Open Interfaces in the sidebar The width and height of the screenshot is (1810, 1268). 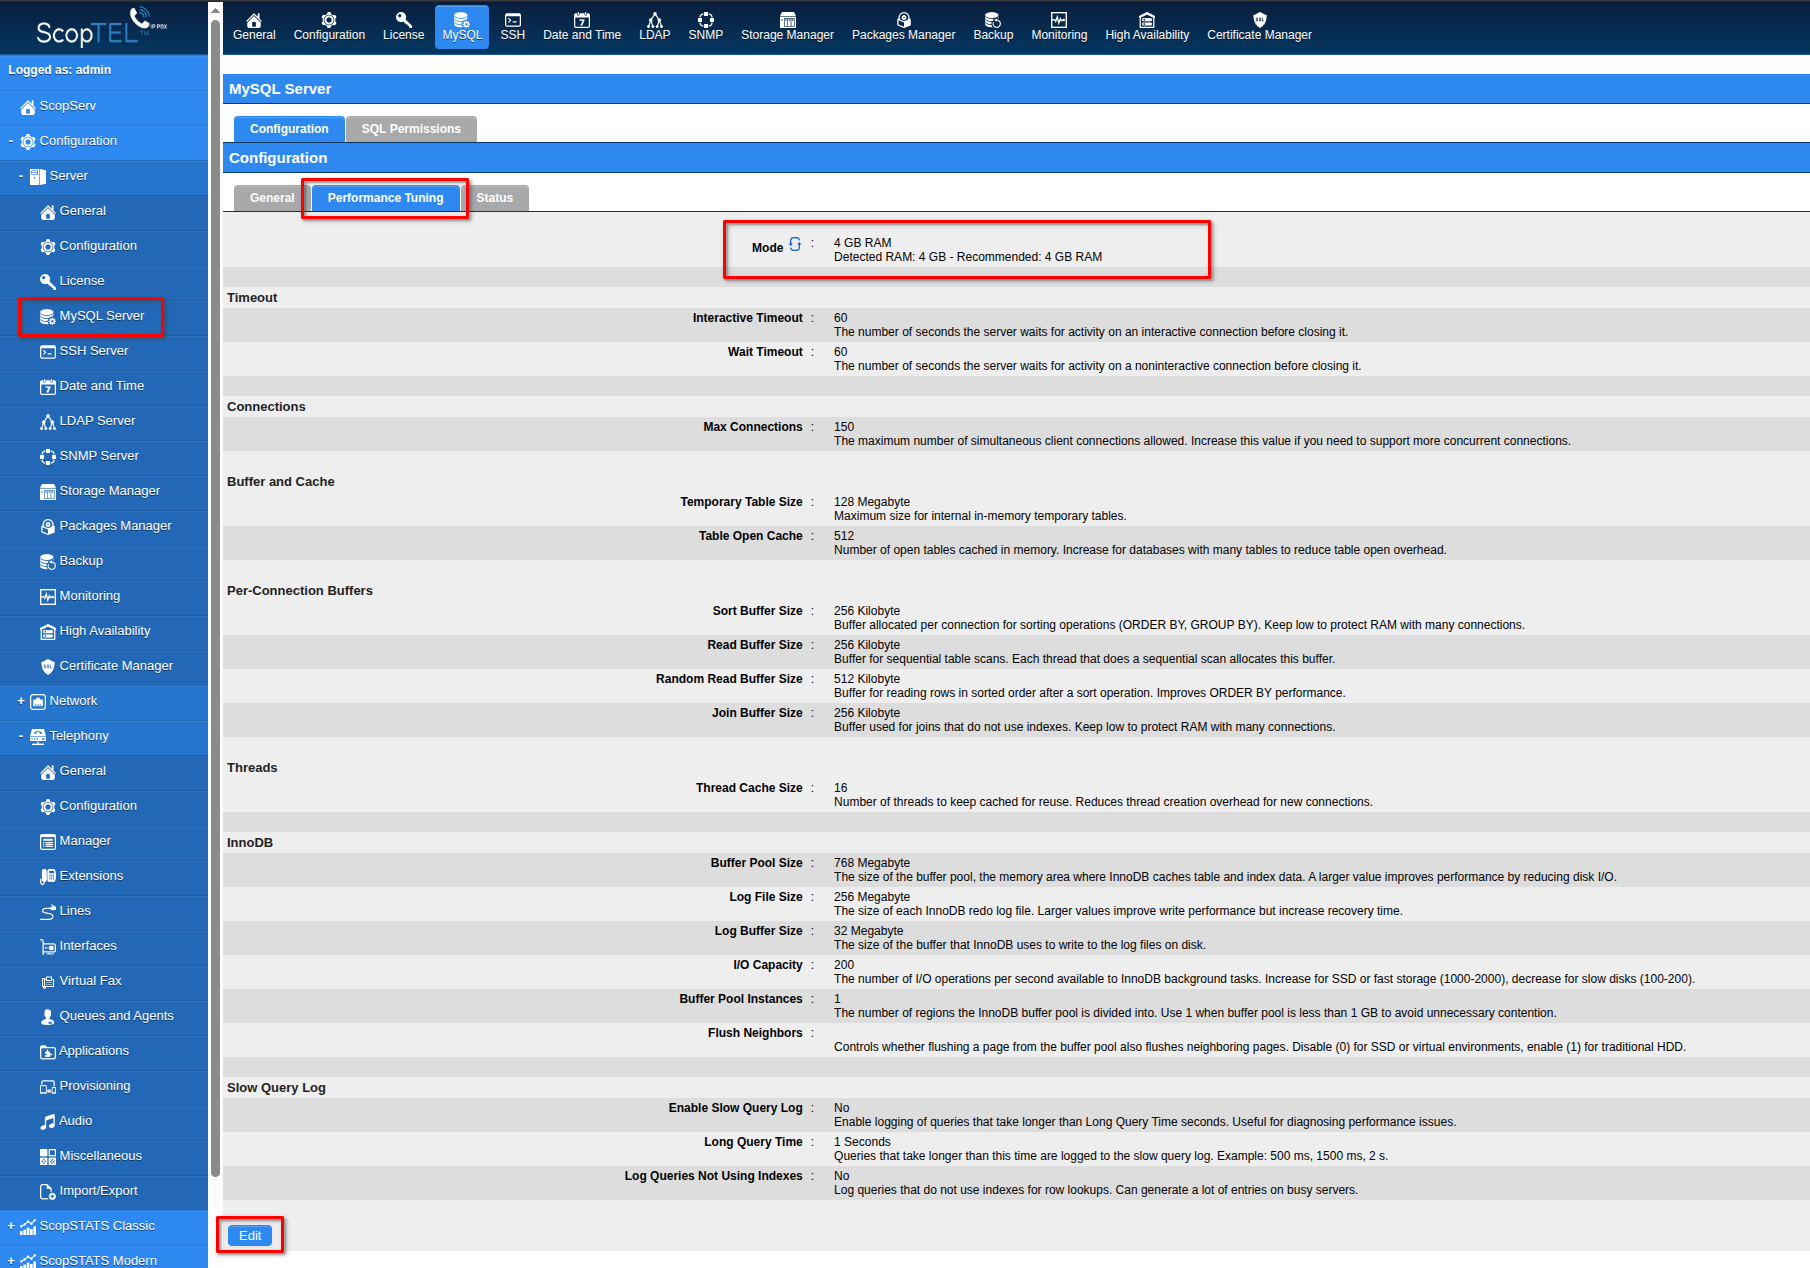pos(78,946)
